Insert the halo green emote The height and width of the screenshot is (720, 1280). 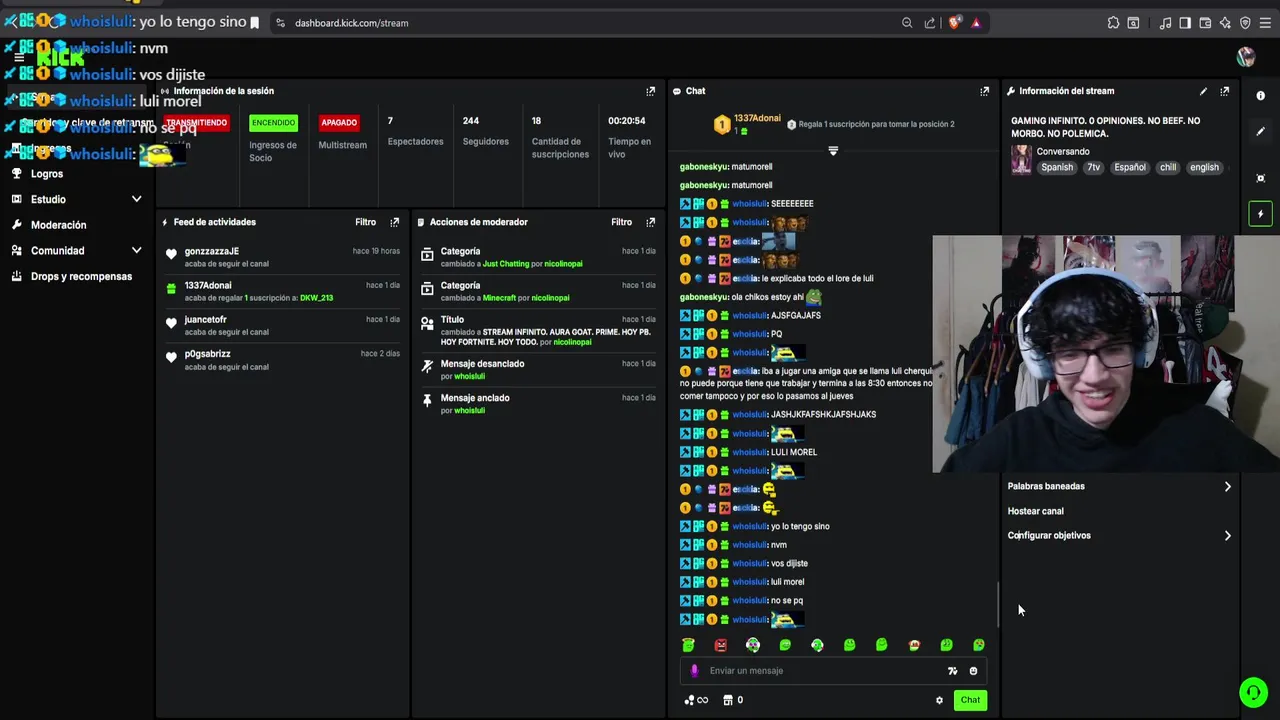click(x=688, y=645)
